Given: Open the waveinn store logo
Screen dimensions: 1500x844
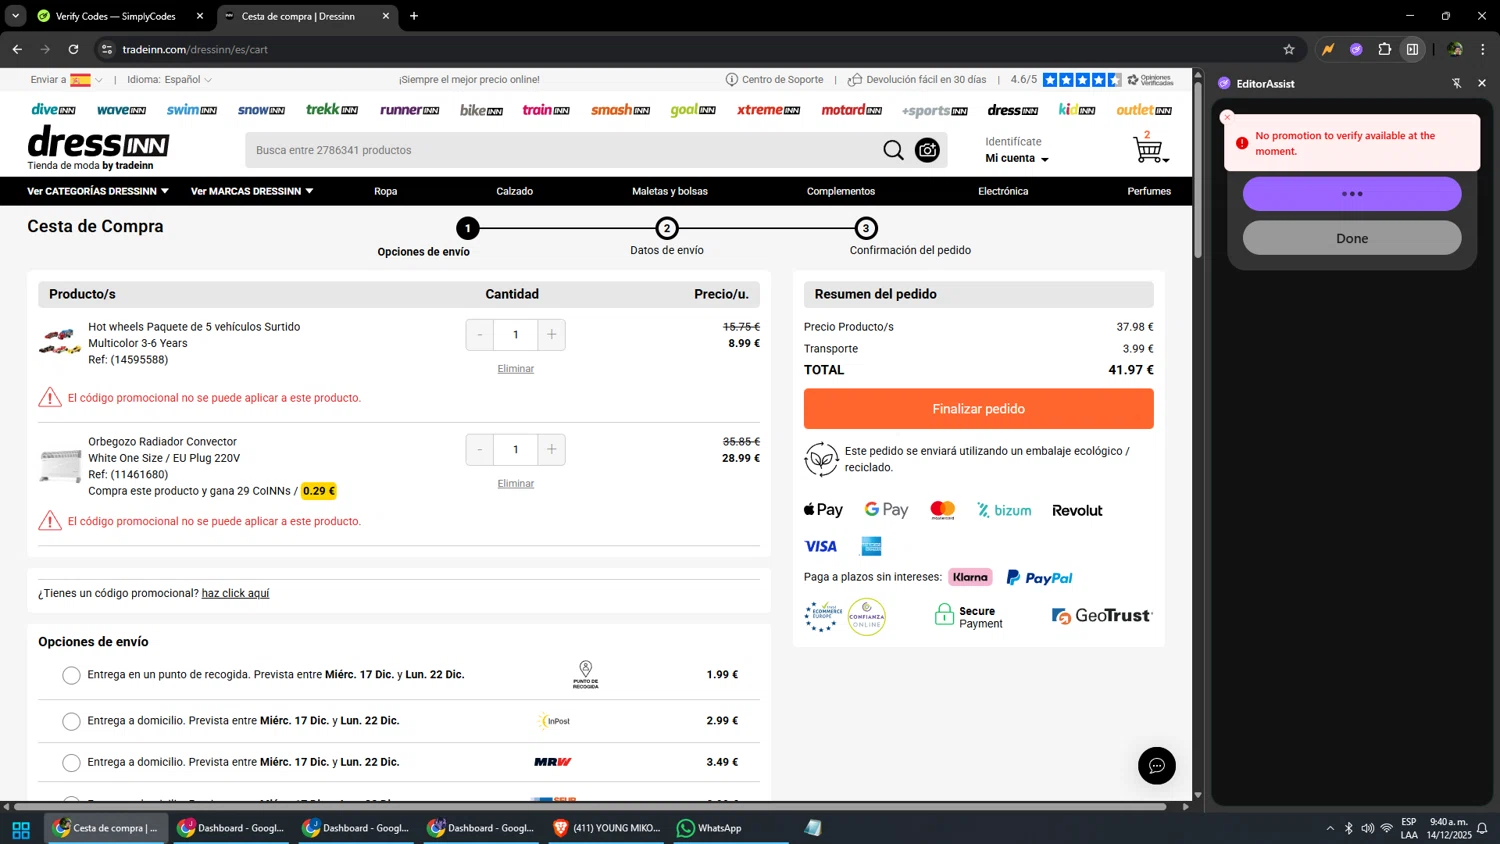Looking at the screenshot, I should pos(121,110).
